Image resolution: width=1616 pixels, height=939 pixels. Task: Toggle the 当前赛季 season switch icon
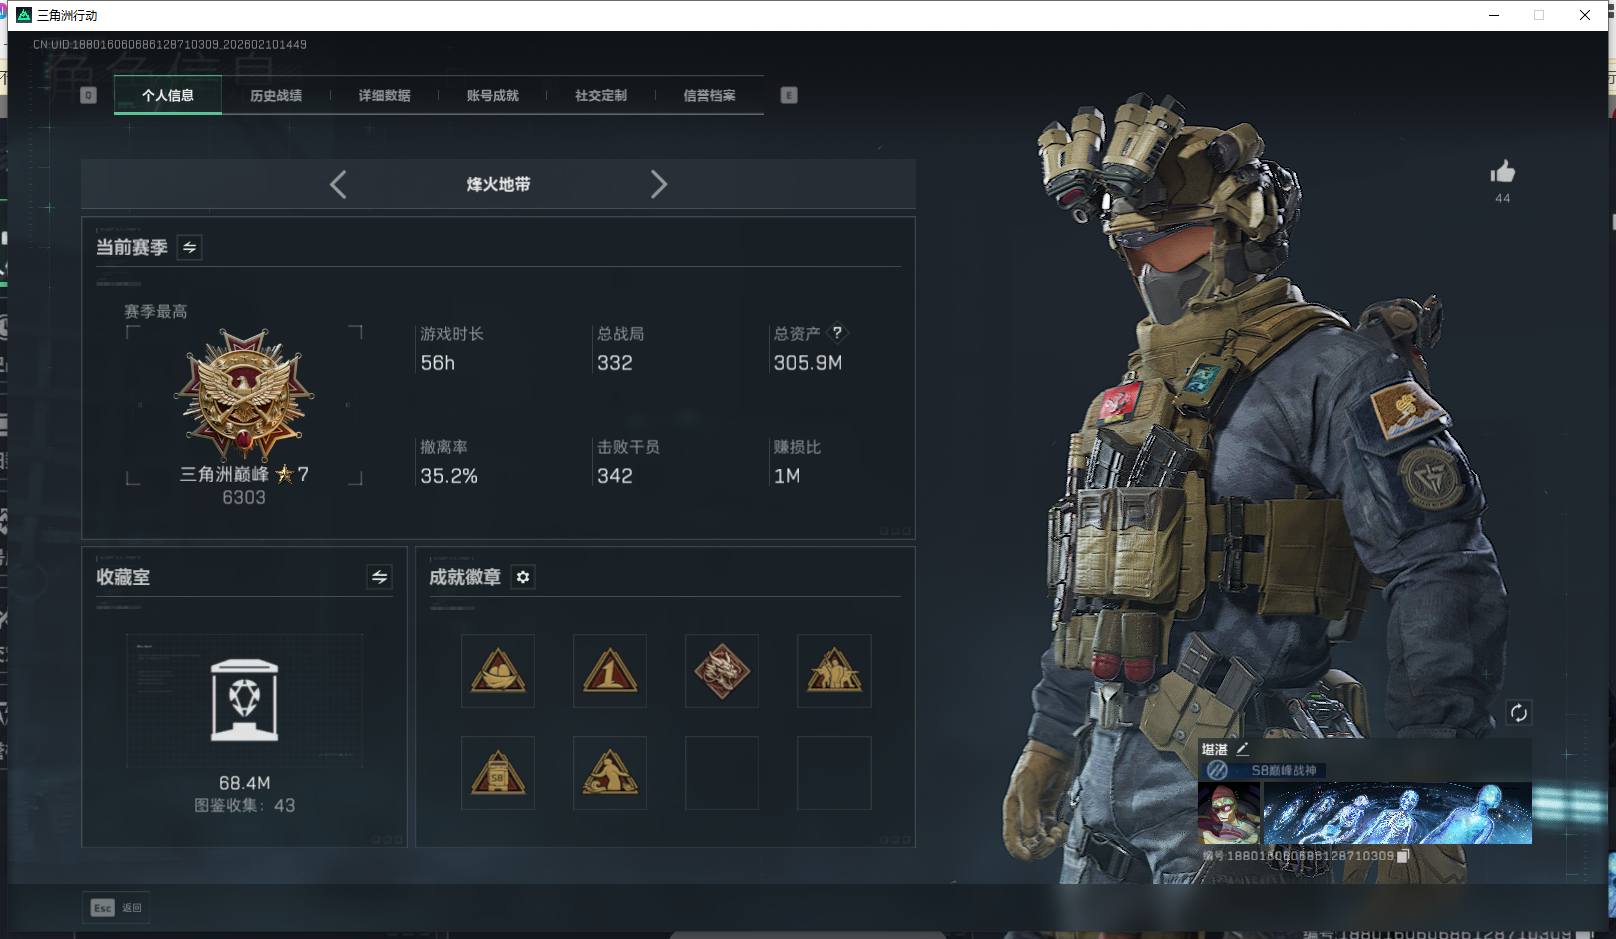tap(189, 247)
